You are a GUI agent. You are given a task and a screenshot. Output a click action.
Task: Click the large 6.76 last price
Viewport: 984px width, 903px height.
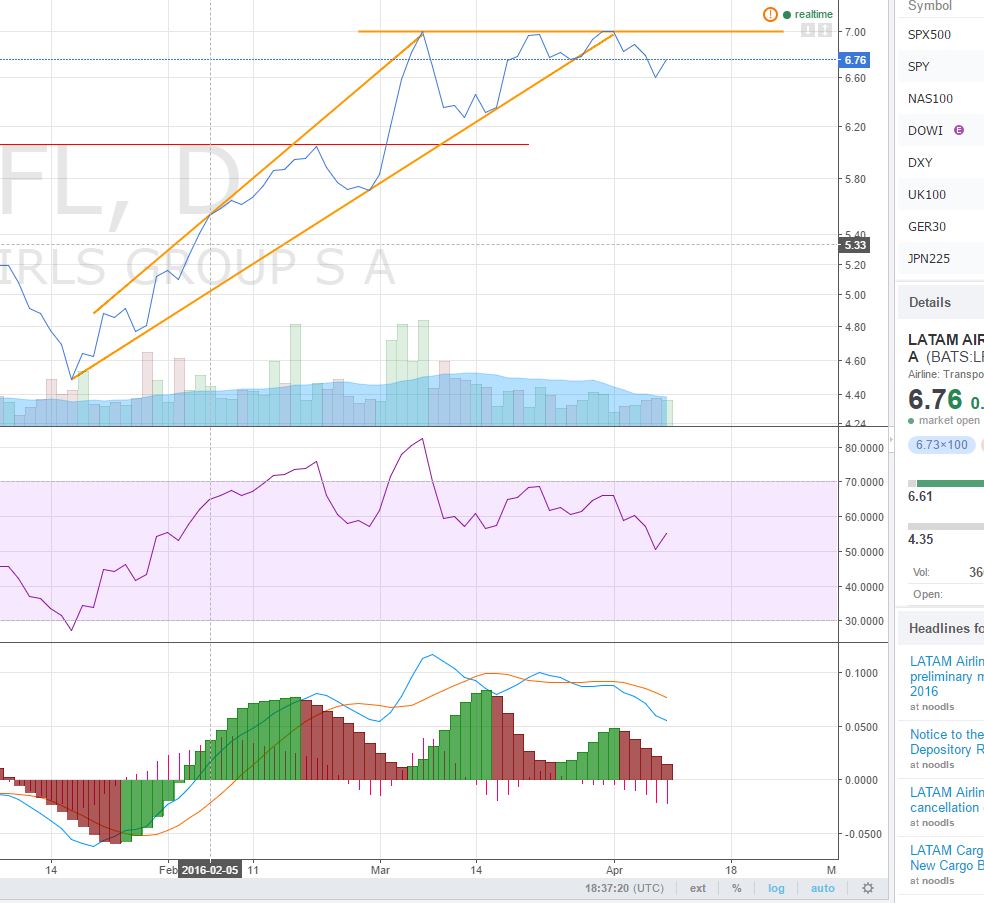click(935, 399)
